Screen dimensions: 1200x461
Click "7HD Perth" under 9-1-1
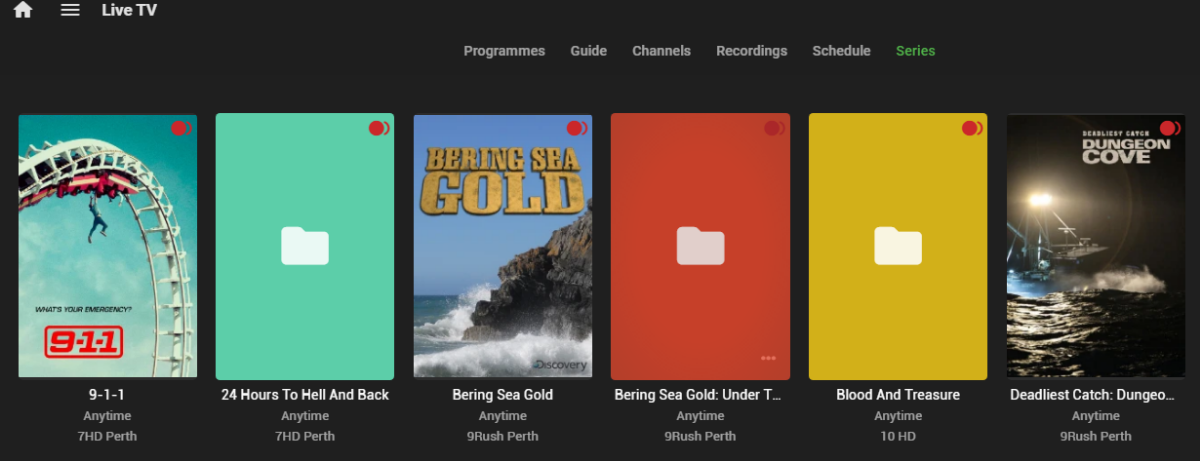coord(107,436)
